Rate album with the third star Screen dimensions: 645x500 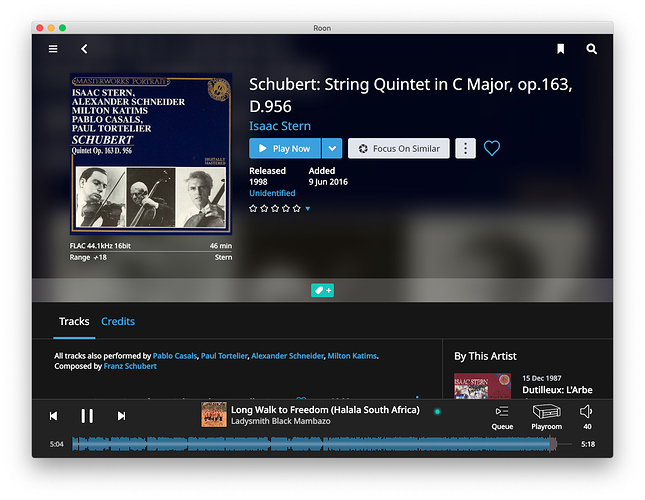tap(275, 208)
